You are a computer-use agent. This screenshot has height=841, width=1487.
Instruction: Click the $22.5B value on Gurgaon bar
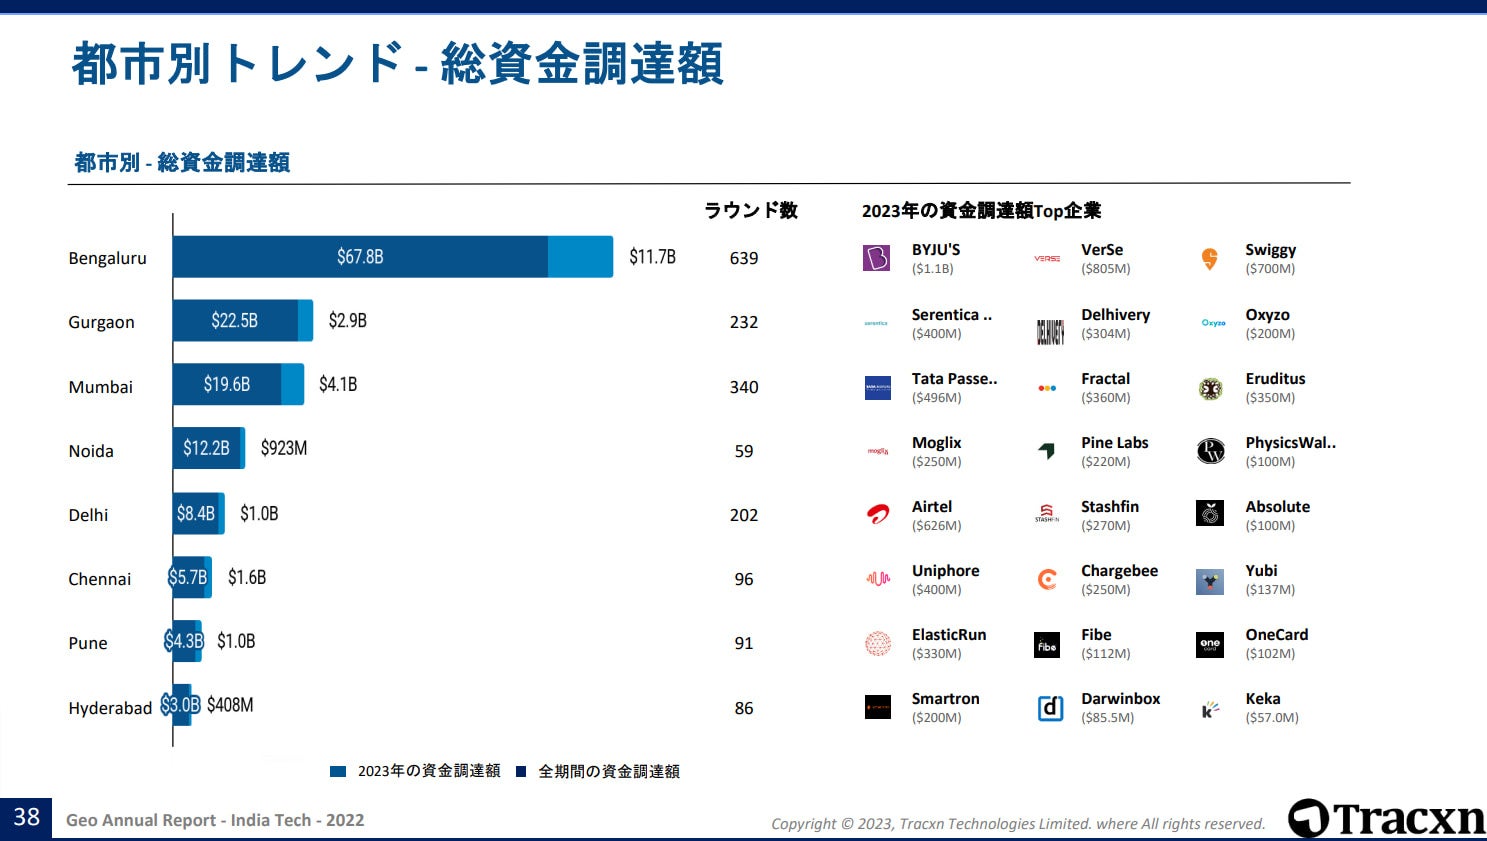pos(234,321)
